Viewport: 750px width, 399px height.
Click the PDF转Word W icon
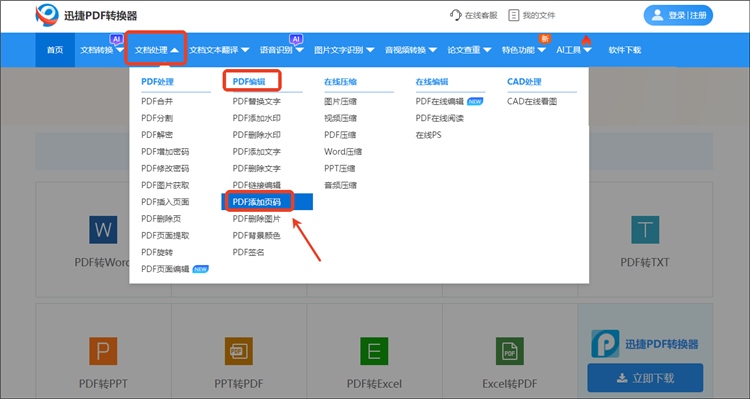click(103, 230)
